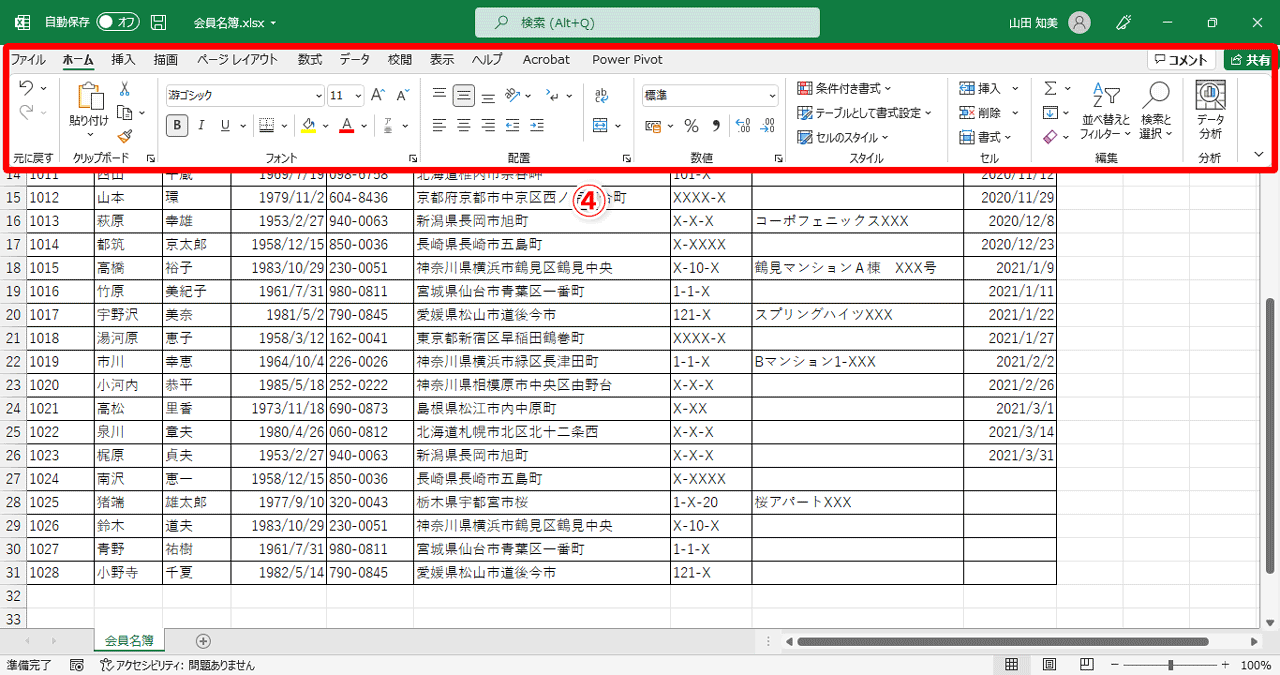
Task: Adjust the zoom slider
Action: tap(1169, 662)
